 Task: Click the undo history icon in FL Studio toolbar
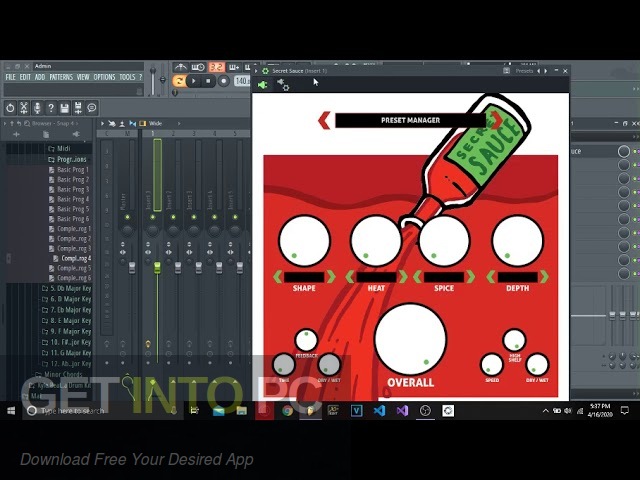[10, 108]
